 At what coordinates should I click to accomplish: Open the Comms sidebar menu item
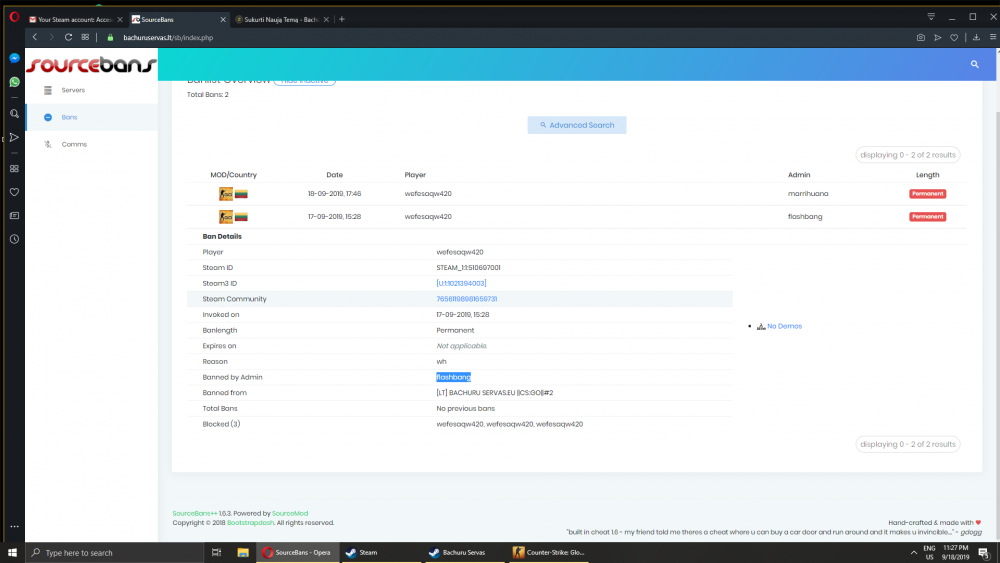74,144
